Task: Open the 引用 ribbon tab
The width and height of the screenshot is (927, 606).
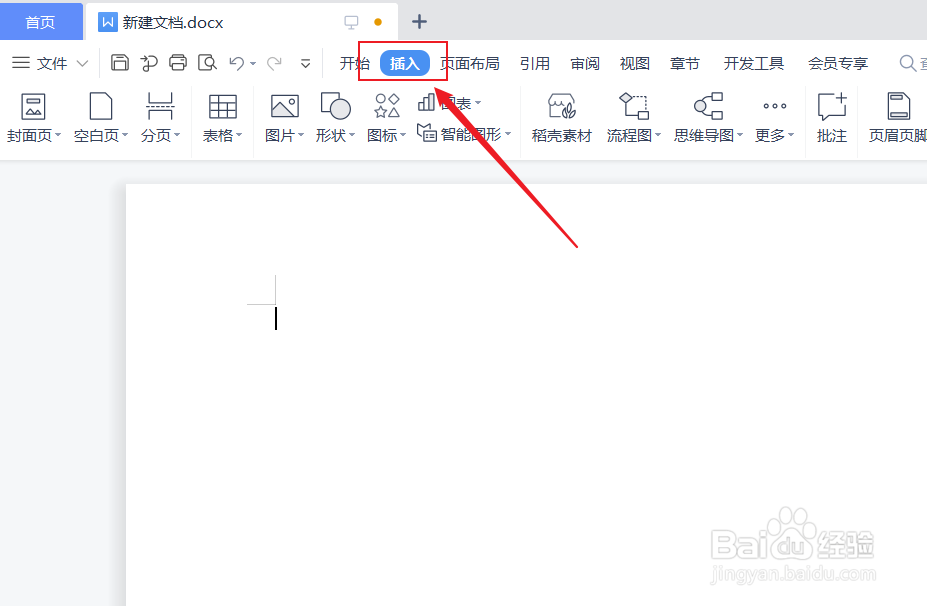Action: click(534, 63)
